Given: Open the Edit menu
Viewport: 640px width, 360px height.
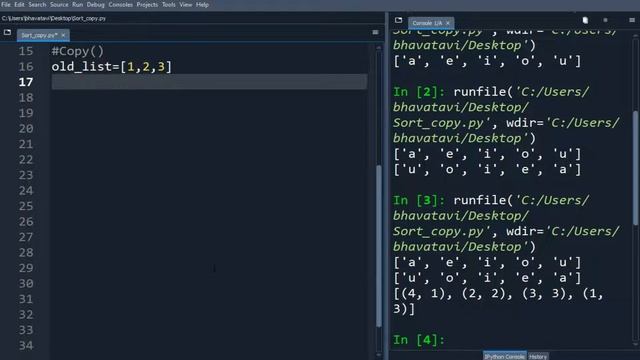Looking at the screenshot, I should 19,4.
